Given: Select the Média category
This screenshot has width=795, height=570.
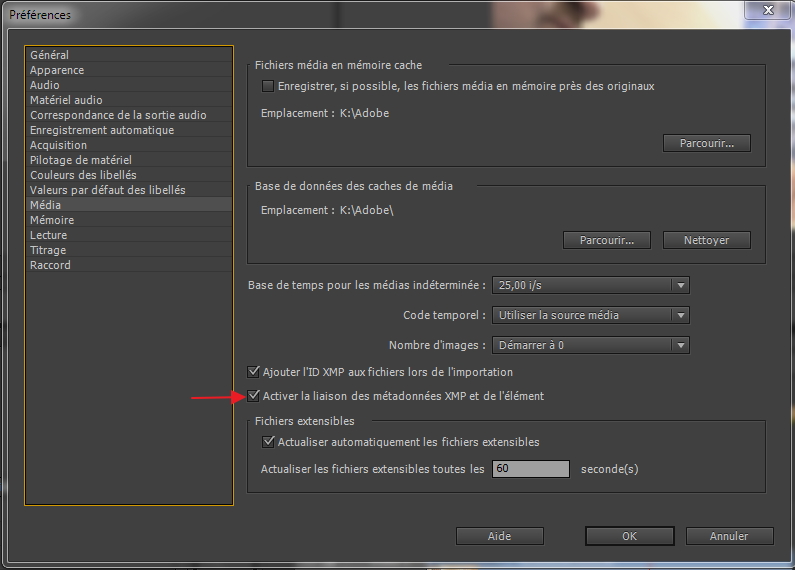Looking at the screenshot, I should pos(129,205).
